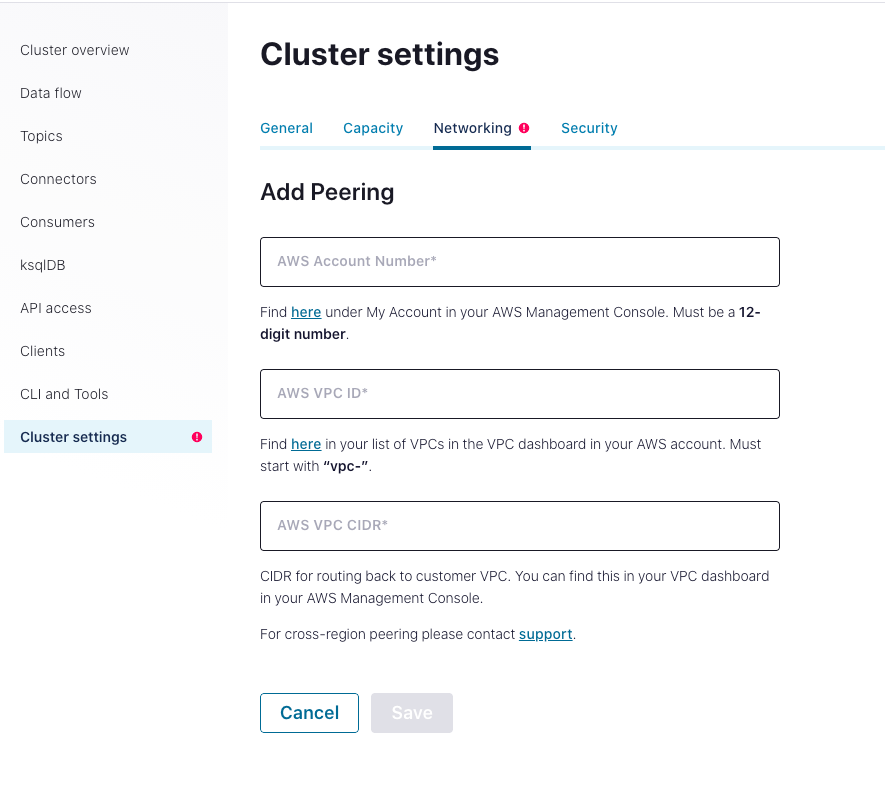Navigate to Data flow
This screenshot has width=885, height=808.
pos(51,93)
